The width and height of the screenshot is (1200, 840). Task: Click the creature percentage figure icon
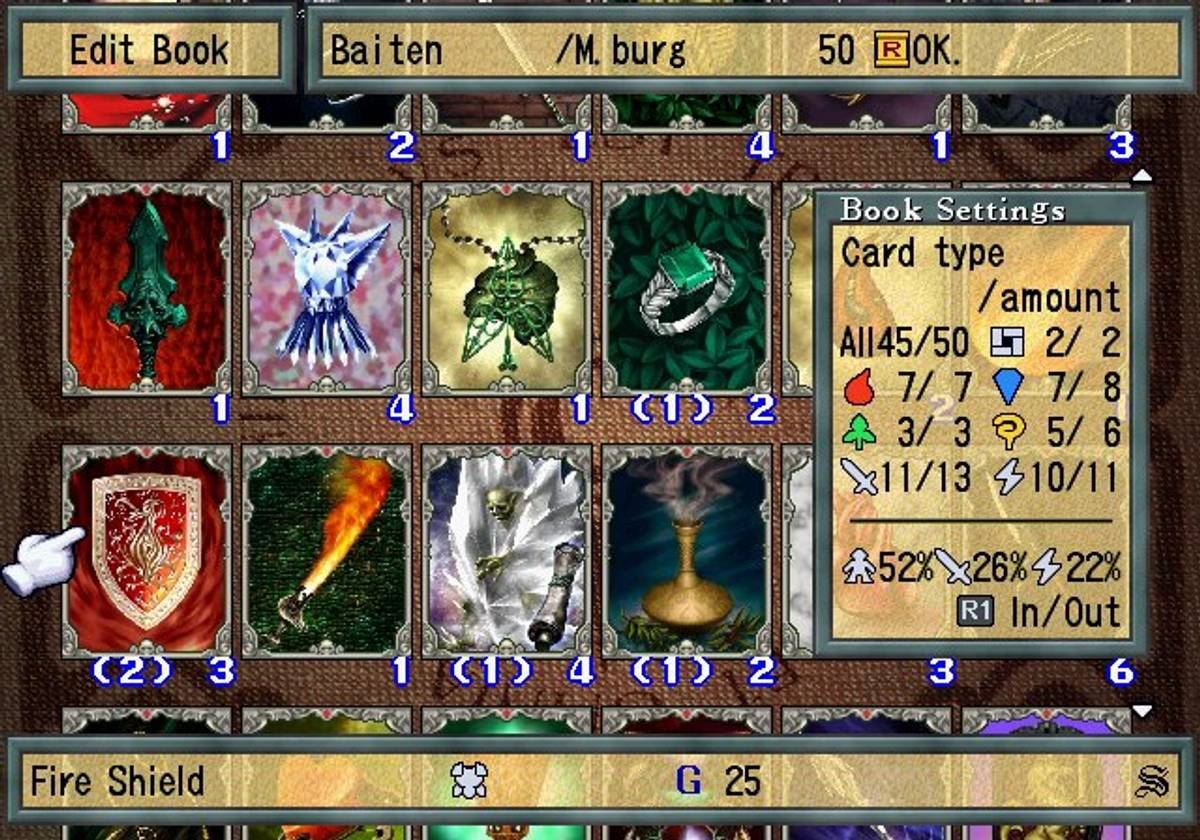[x=858, y=568]
